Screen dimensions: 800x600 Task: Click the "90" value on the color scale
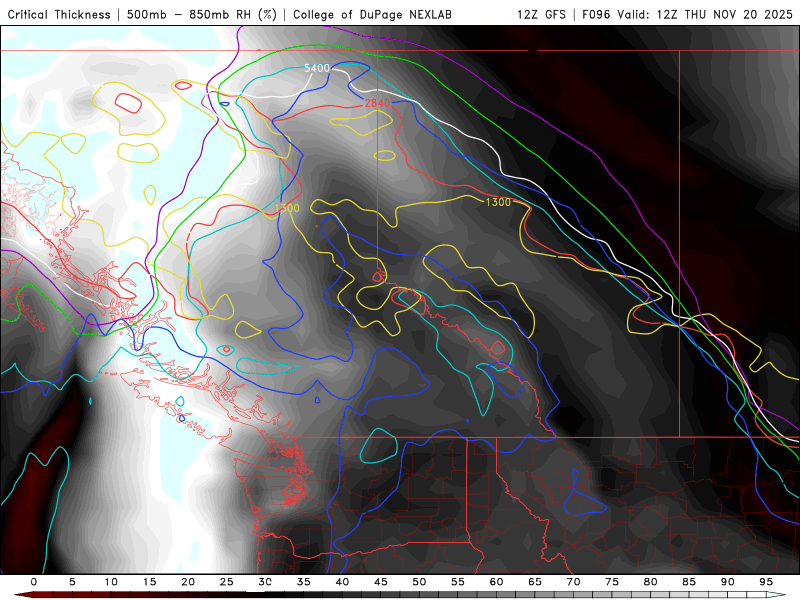tap(728, 582)
